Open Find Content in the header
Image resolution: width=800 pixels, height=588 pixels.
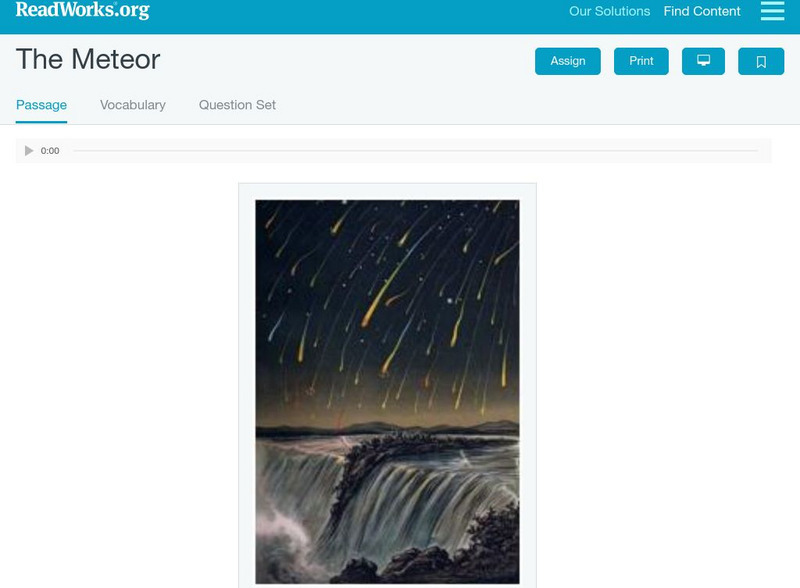tap(702, 11)
